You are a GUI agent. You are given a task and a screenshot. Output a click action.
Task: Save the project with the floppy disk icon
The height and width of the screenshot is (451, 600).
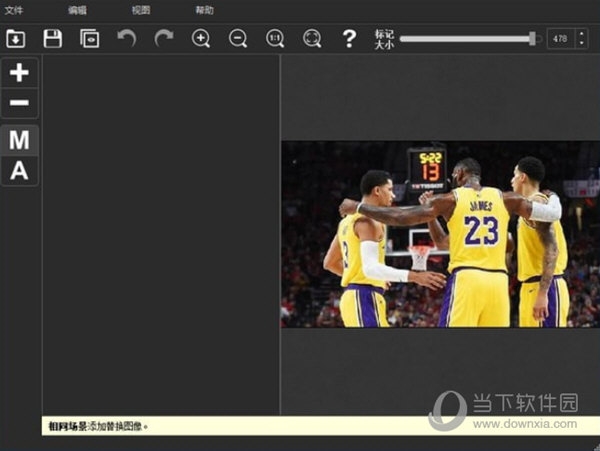pyautogui.click(x=53, y=39)
